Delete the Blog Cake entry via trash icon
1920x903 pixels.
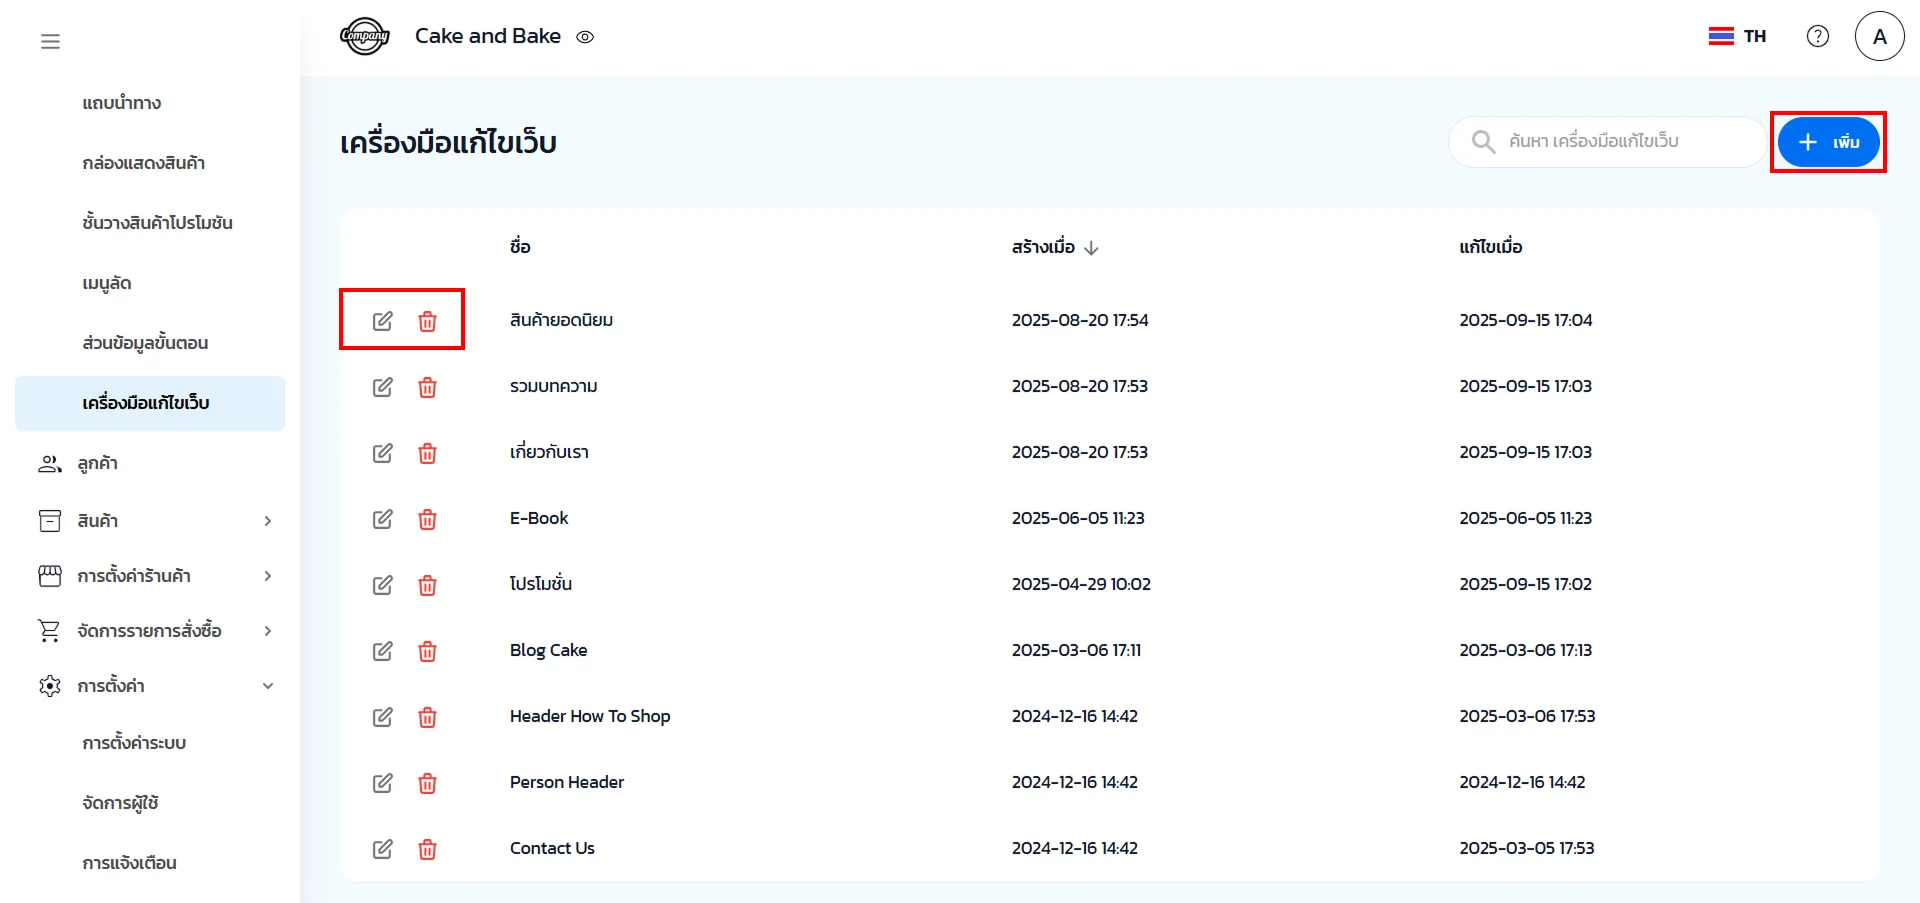pyautogui.click(x=427, y=651)
